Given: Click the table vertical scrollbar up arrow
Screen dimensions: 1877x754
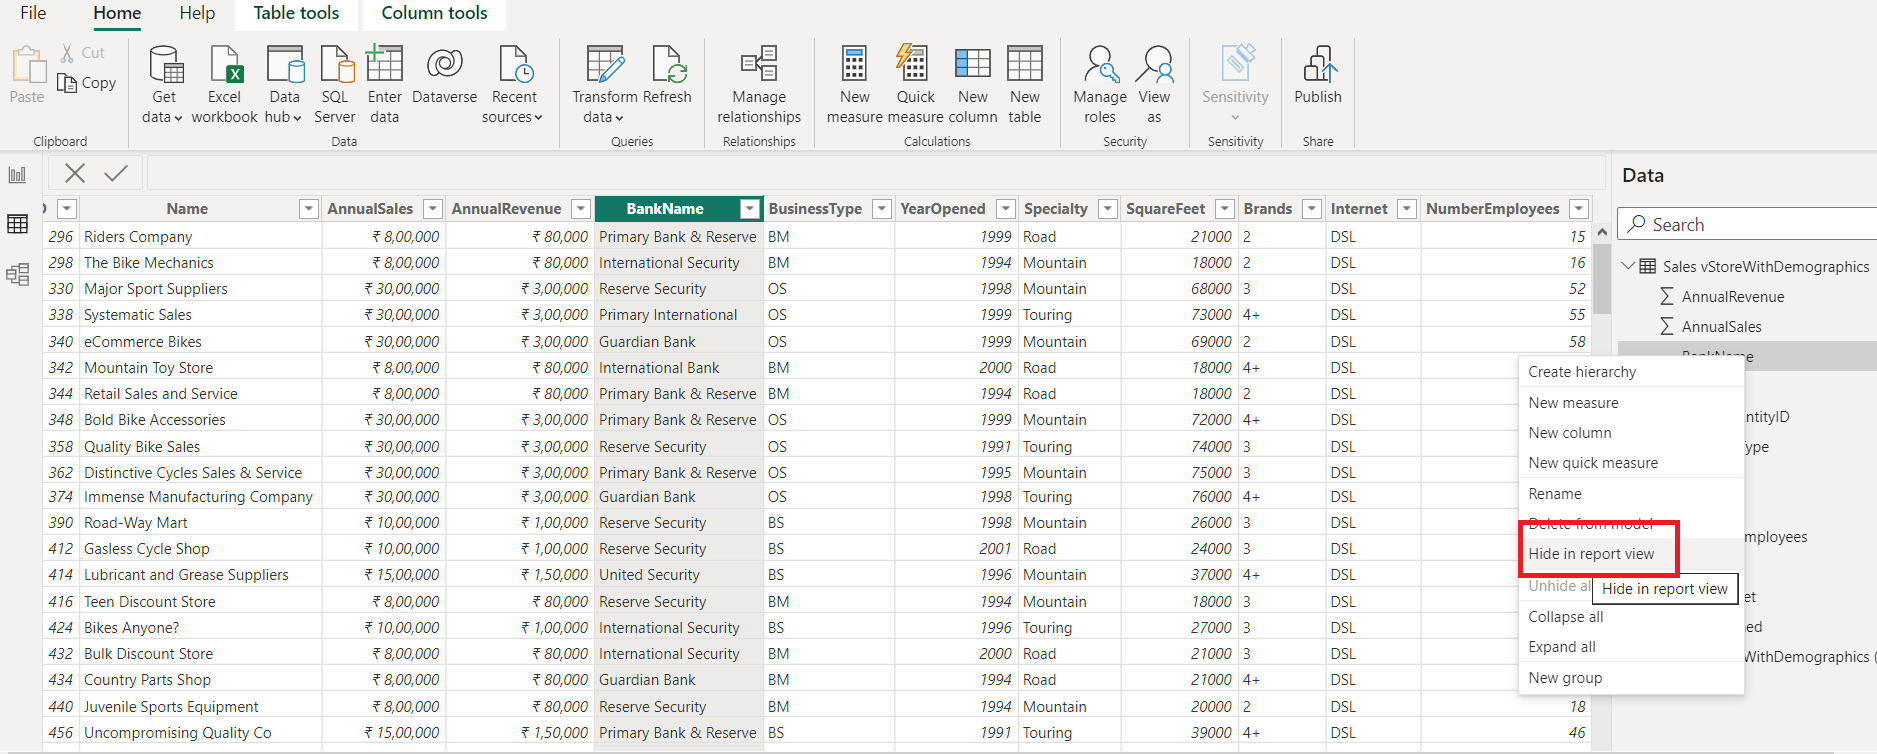Looking at the screenshot, I should 1601,232.
